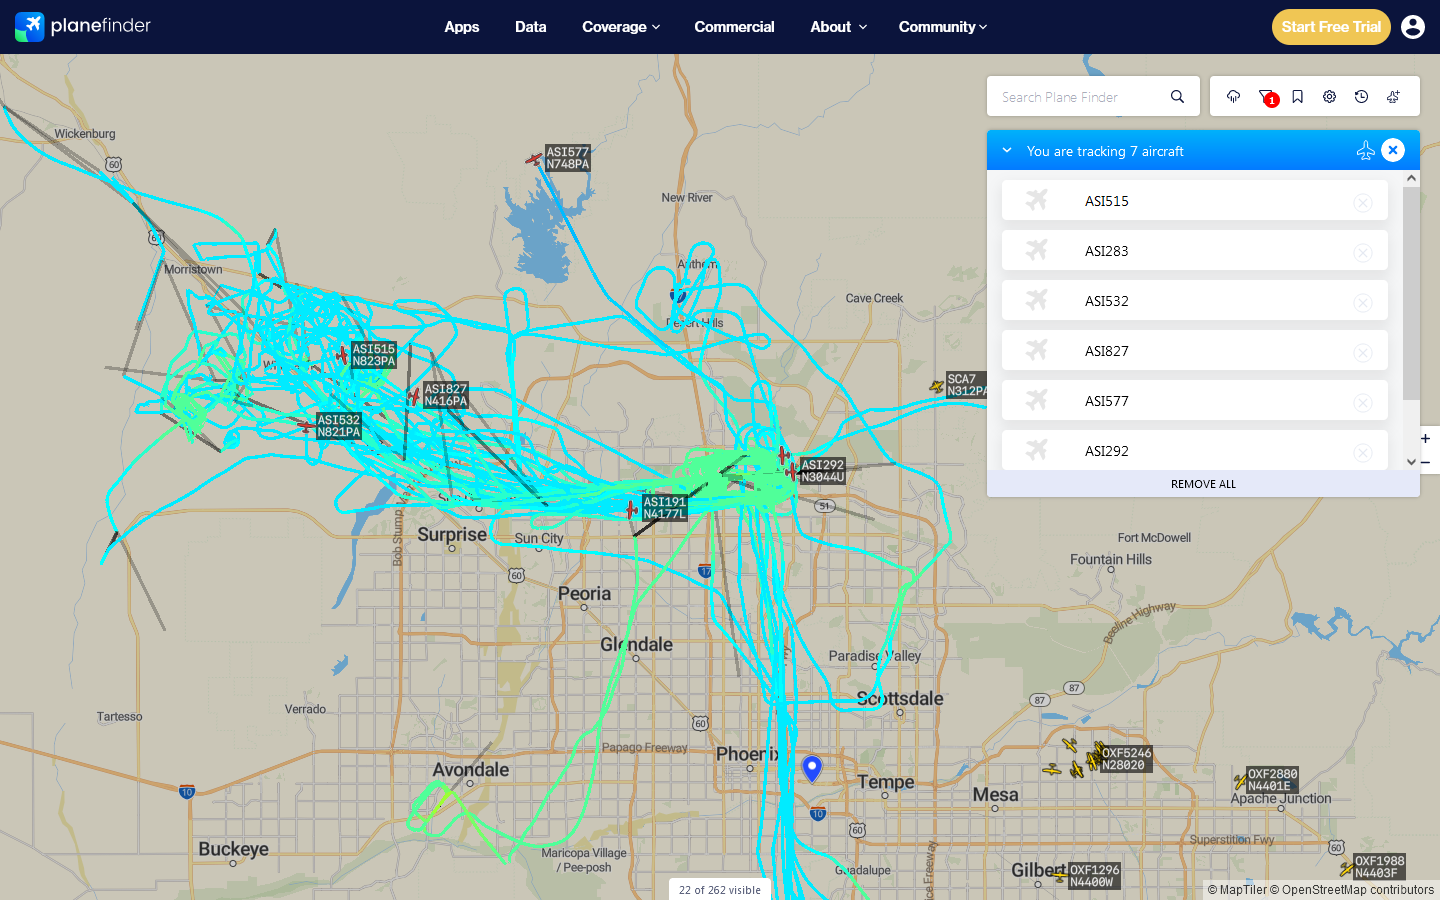1440x900 pixels.
Task: Click the plane icon beside ASI283
Action: click(1037, 250)
